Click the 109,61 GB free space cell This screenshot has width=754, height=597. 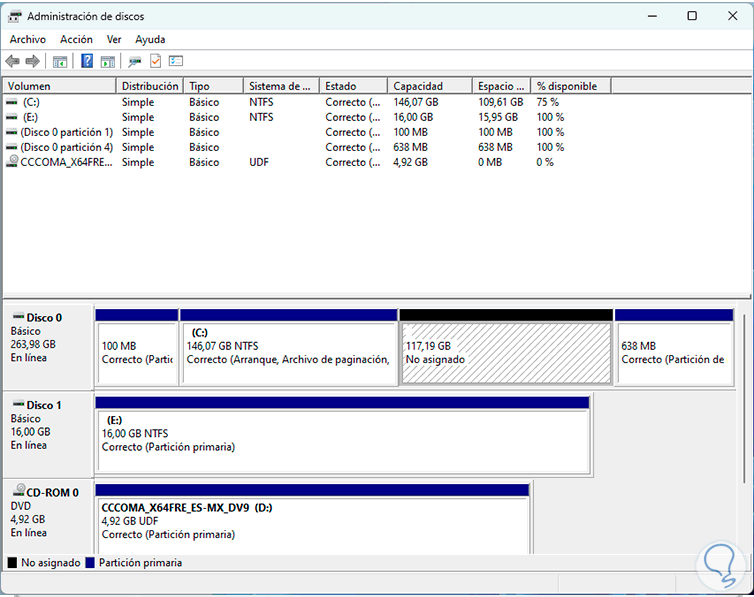point(501,102)
